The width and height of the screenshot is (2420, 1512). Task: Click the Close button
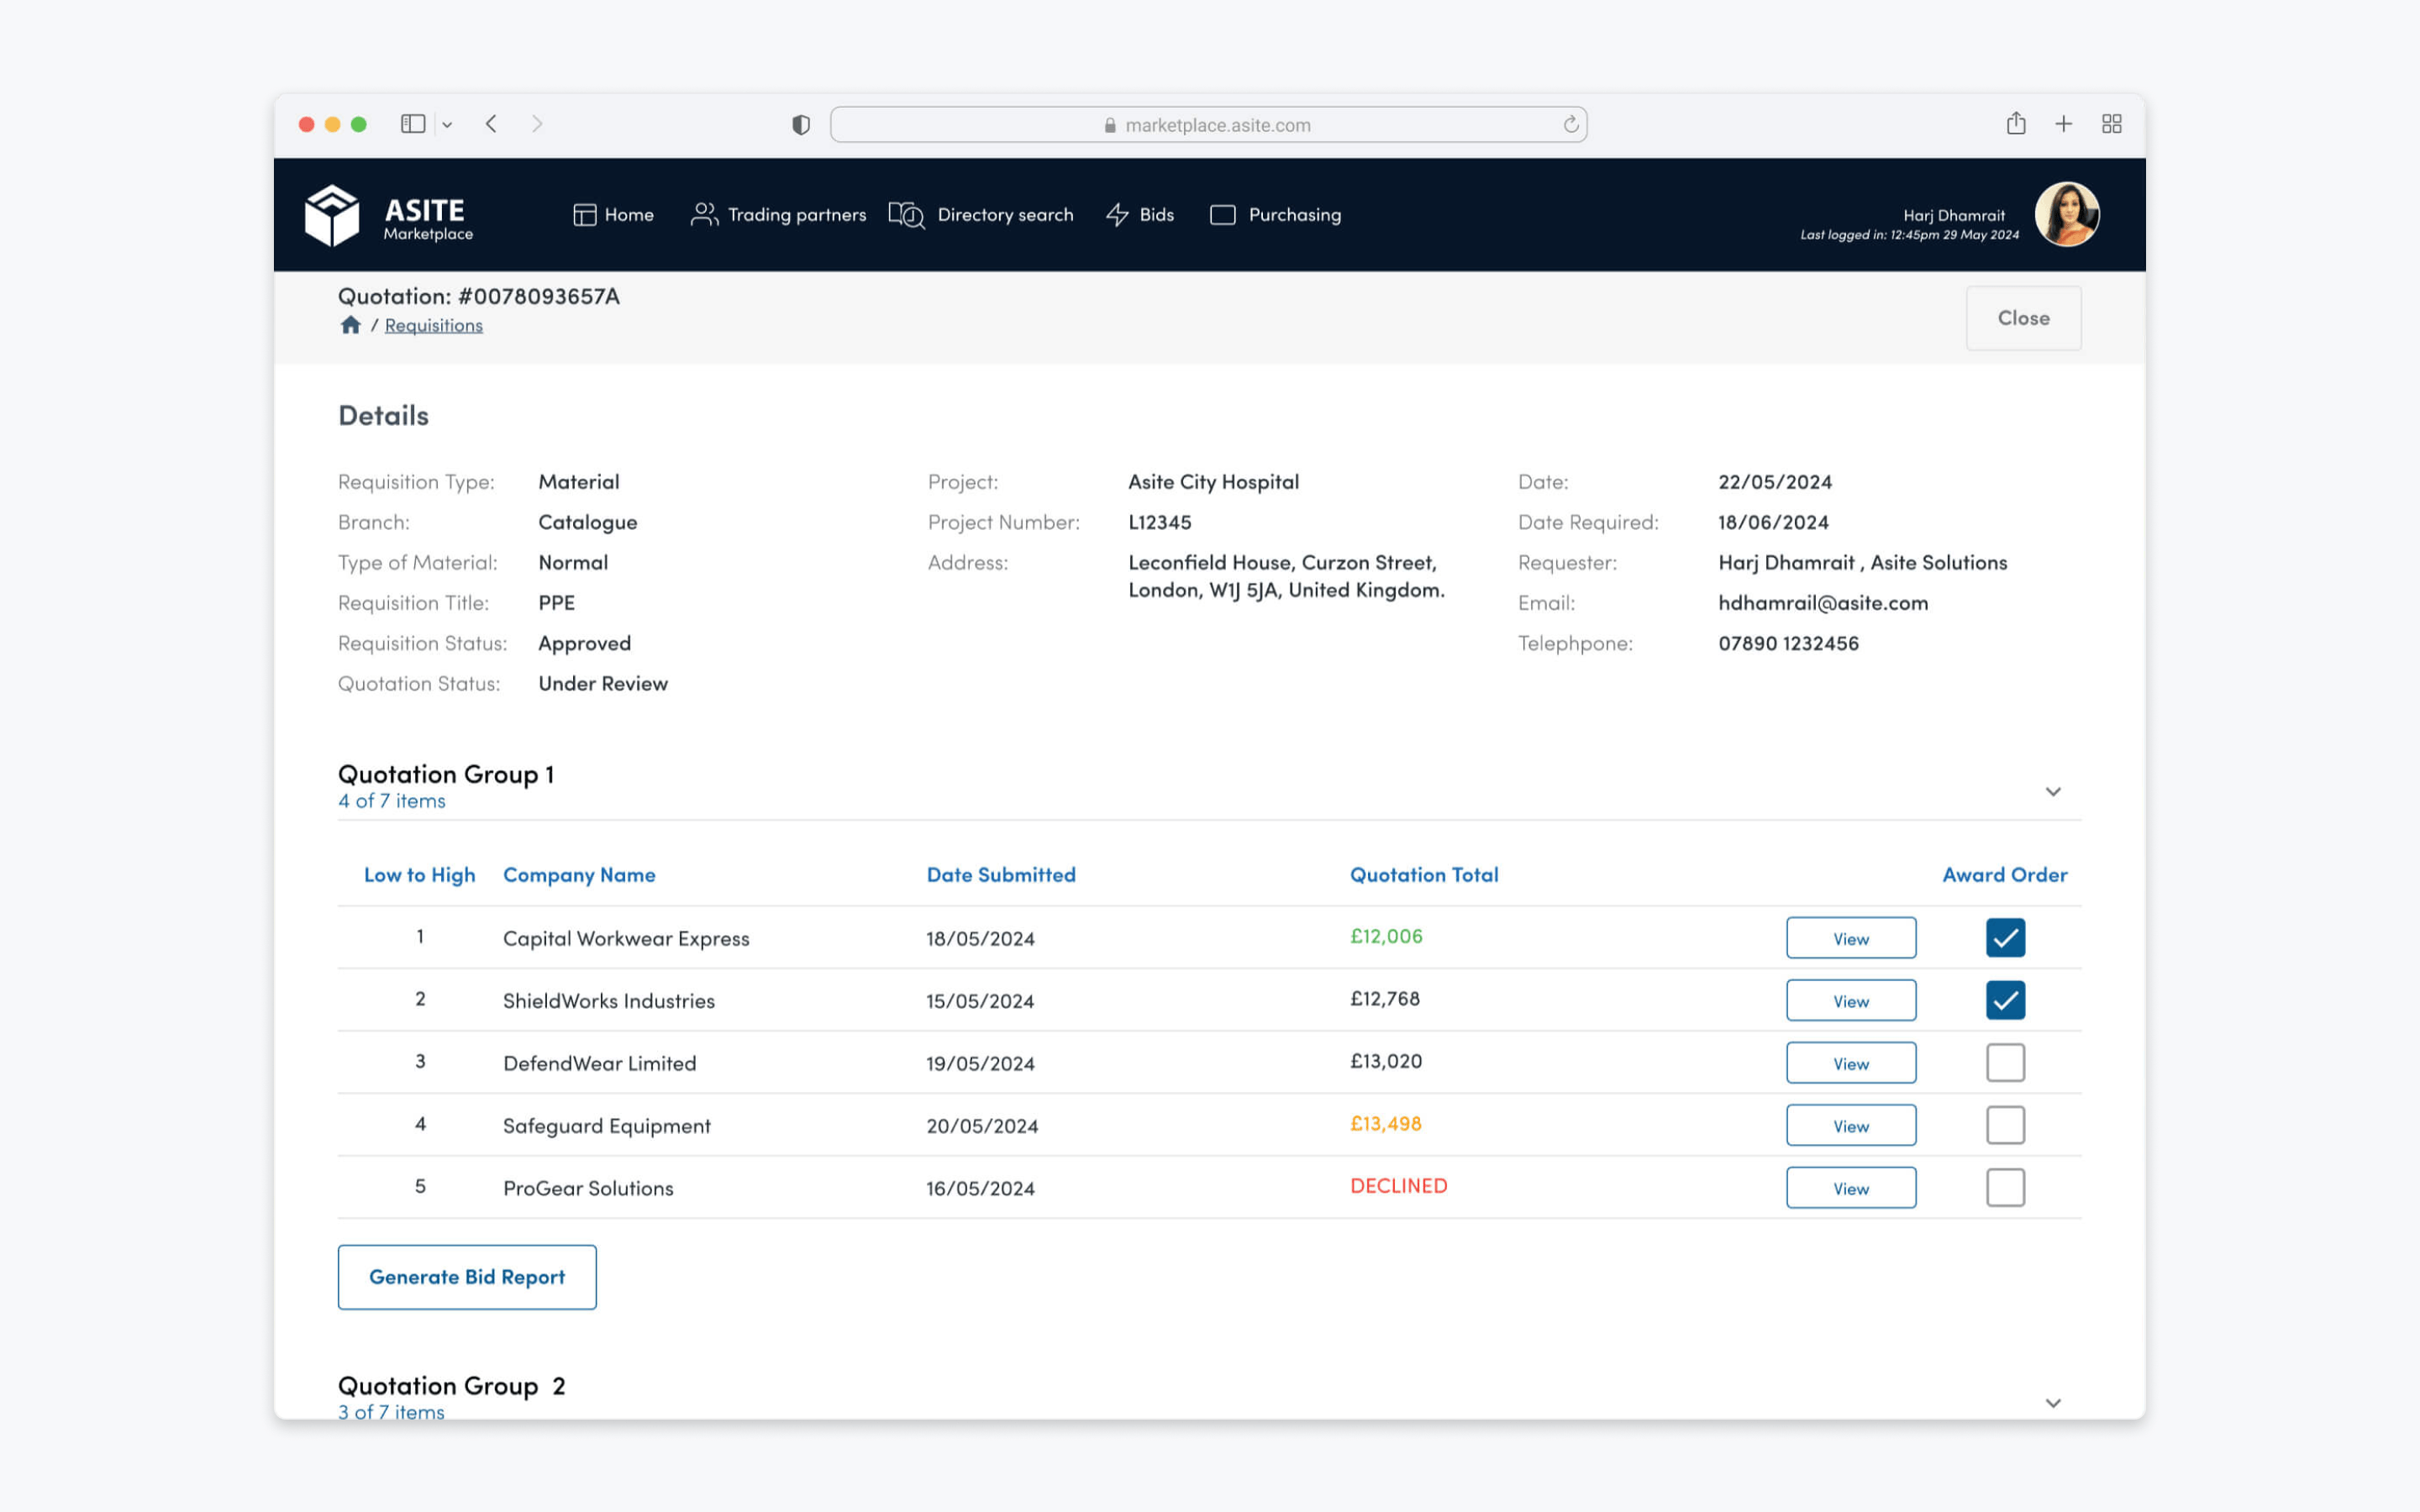click(2023, 318)
